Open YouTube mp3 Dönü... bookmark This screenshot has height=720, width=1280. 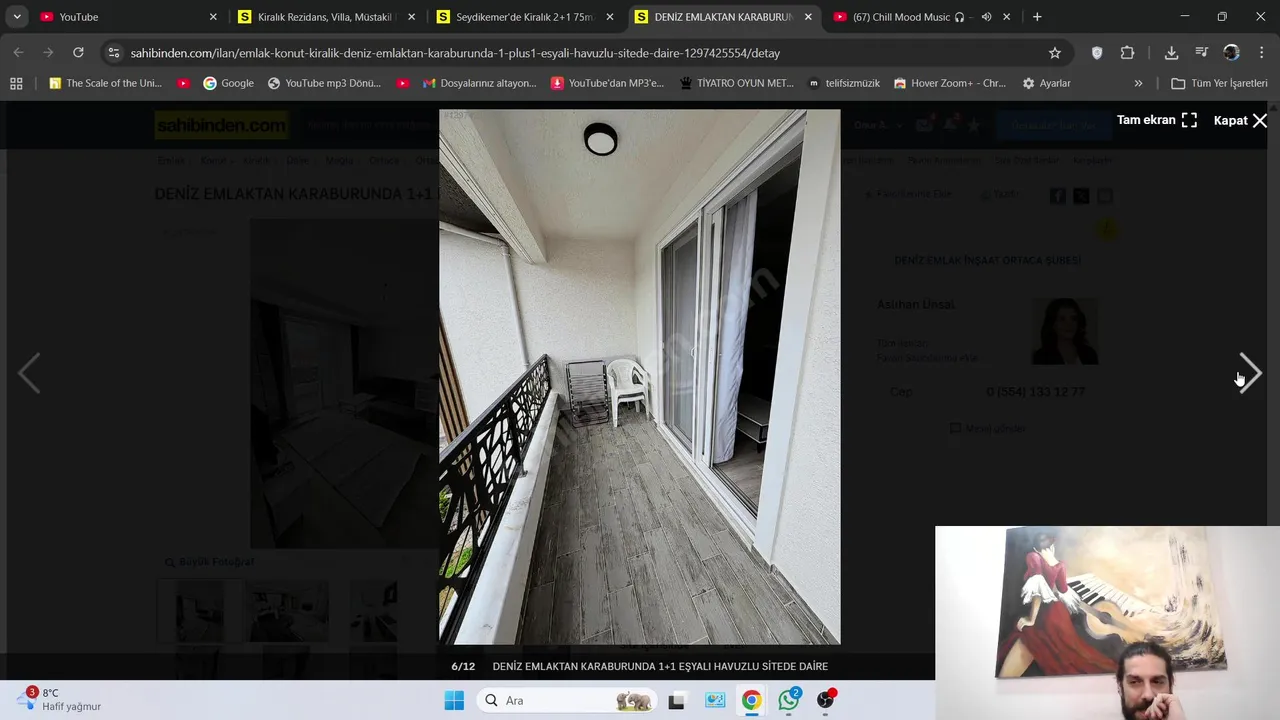coord(324,83)
